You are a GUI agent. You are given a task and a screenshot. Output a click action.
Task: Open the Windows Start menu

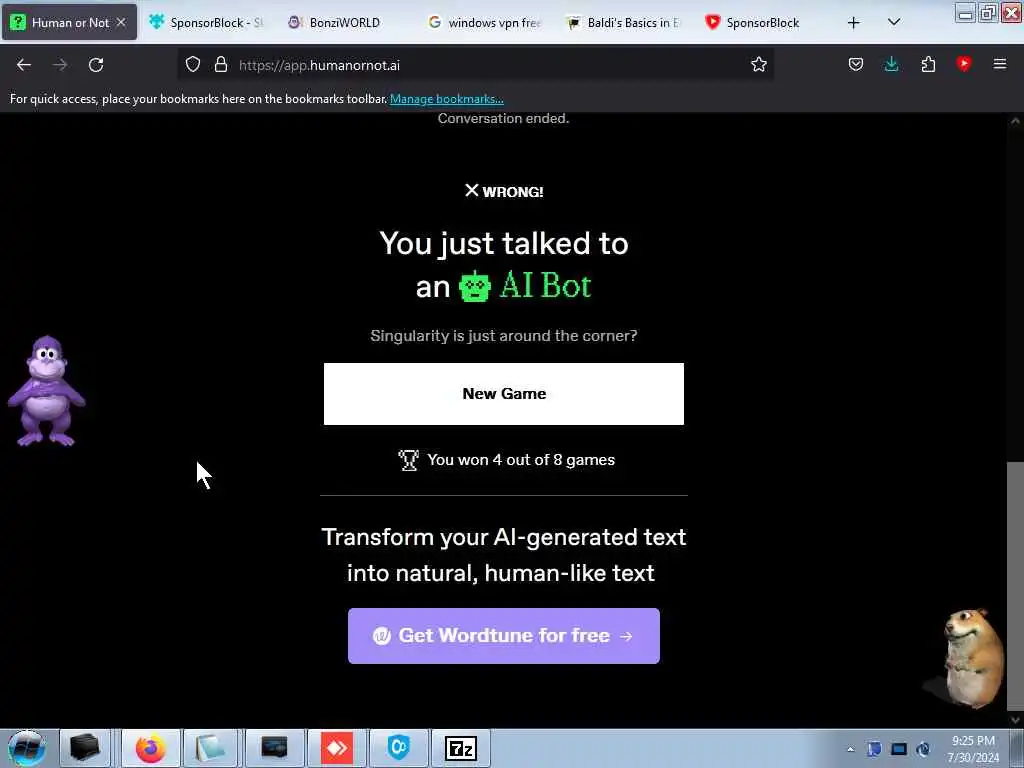(26, 748)
